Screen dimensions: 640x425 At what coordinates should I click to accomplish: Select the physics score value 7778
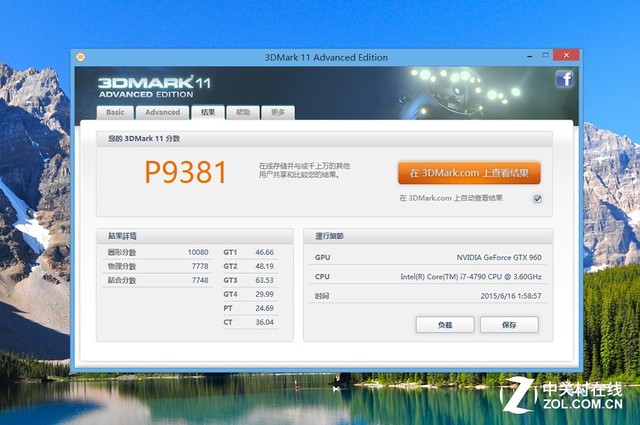click(200, 266)
